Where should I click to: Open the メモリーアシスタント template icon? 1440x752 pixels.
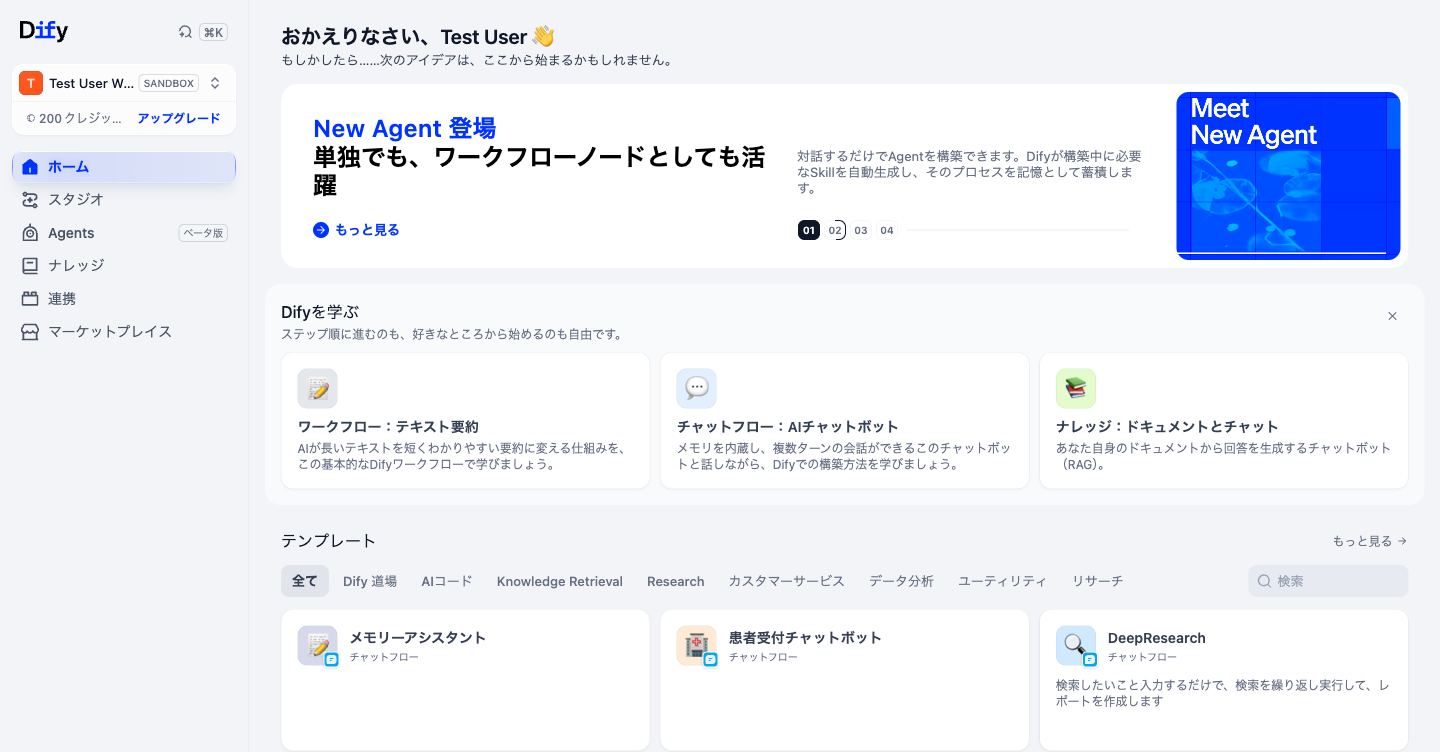pyautogui.click(x=318, y=646)
